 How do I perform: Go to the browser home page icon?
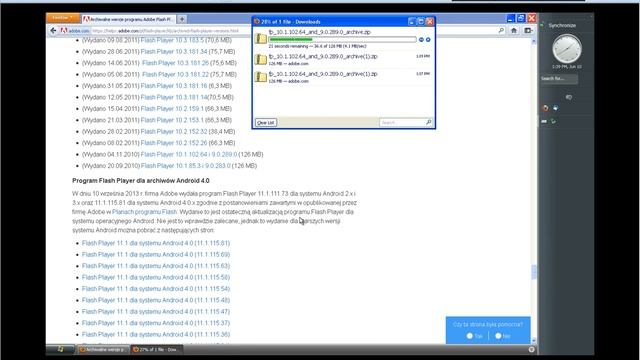pos(514,31)
